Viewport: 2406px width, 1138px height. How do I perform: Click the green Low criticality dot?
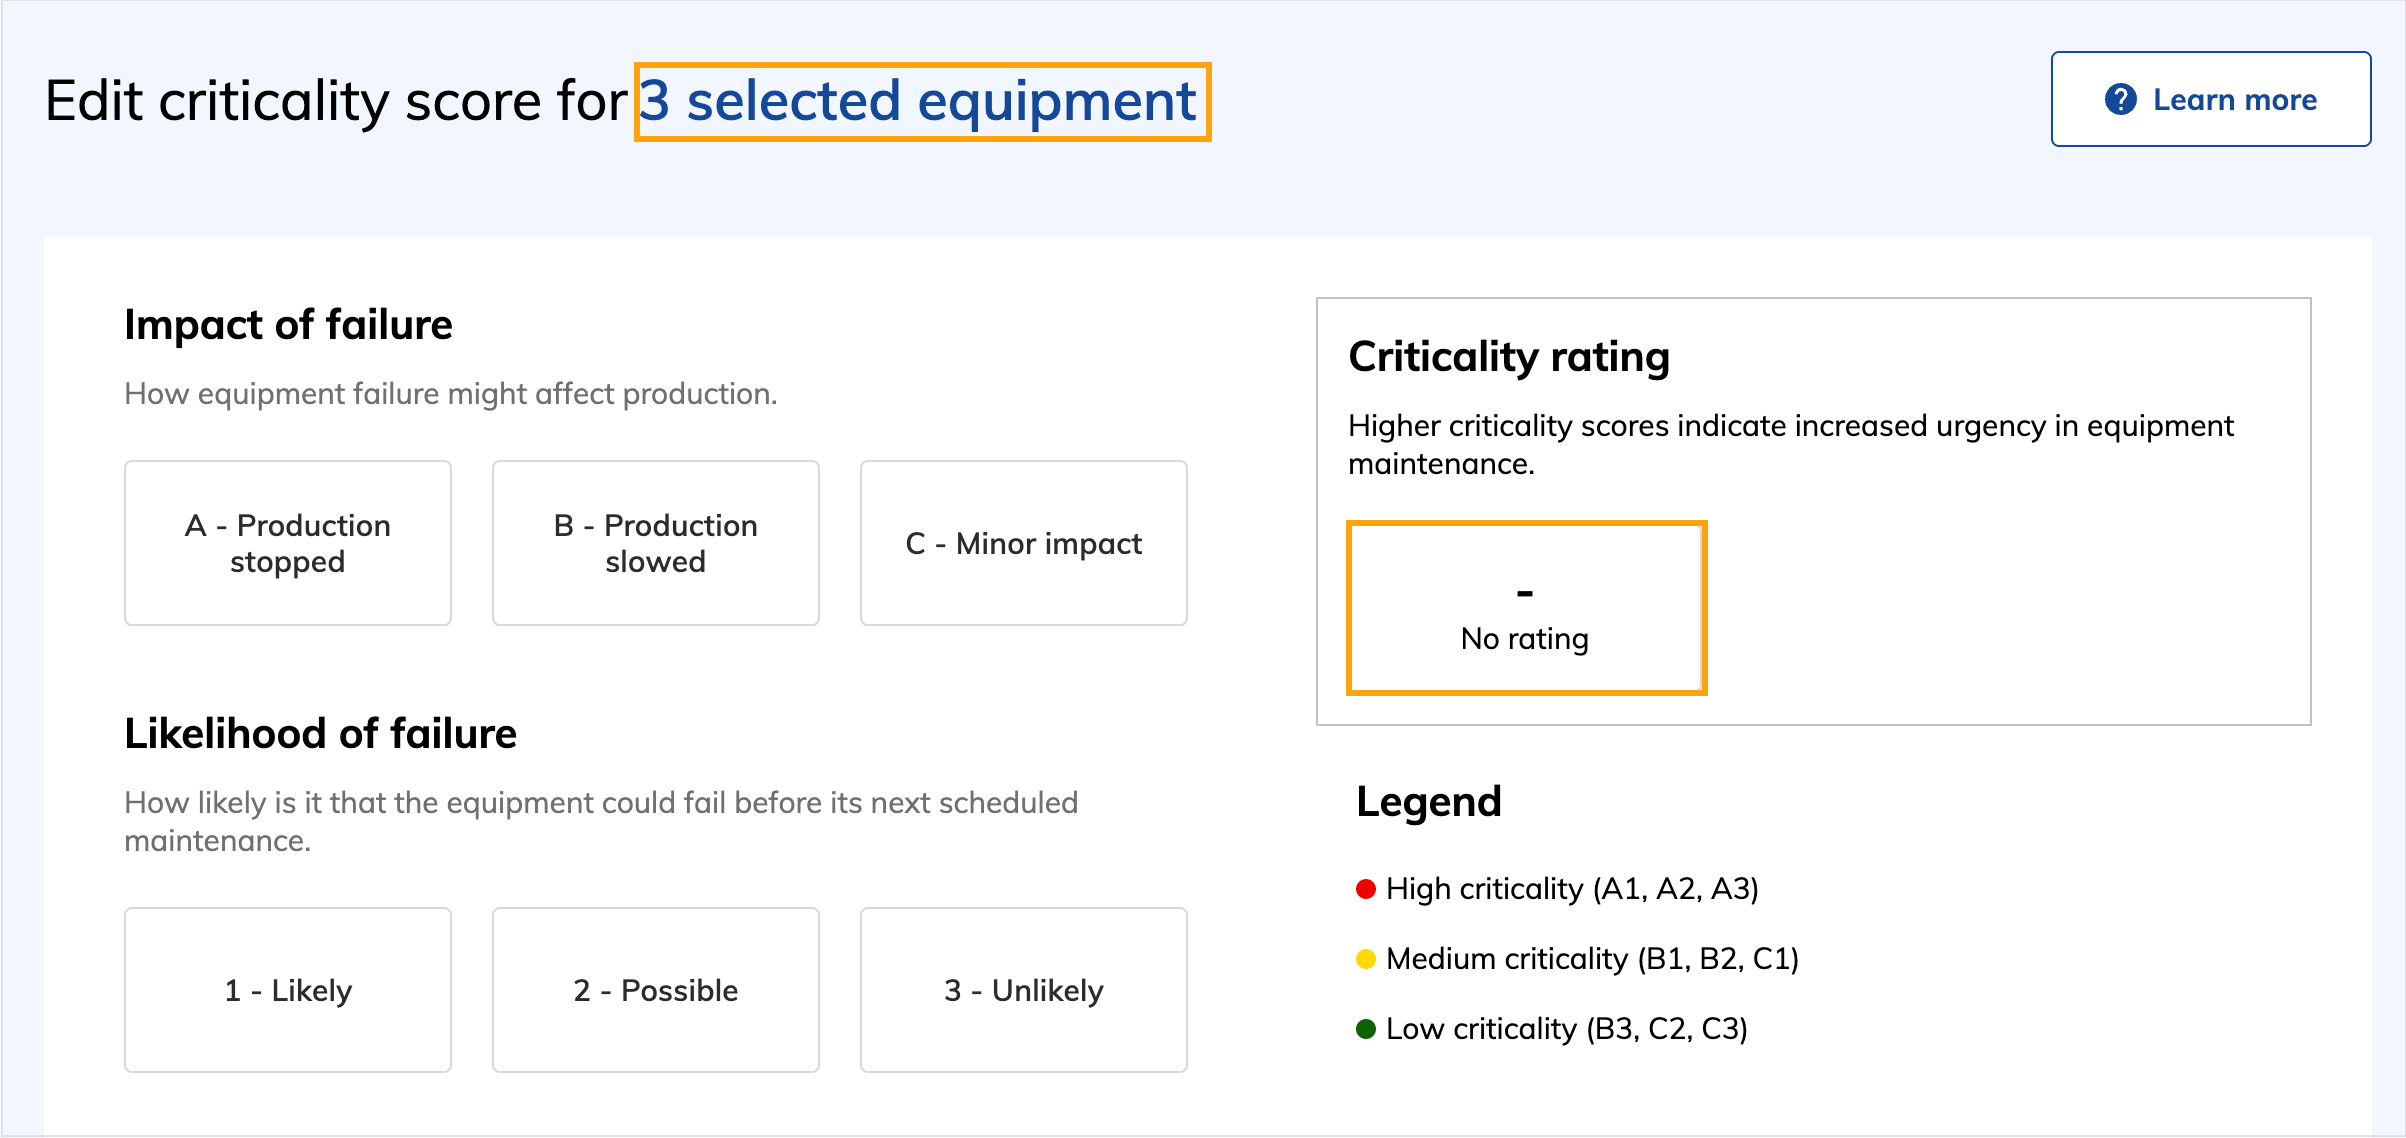click(1366, 1029)
